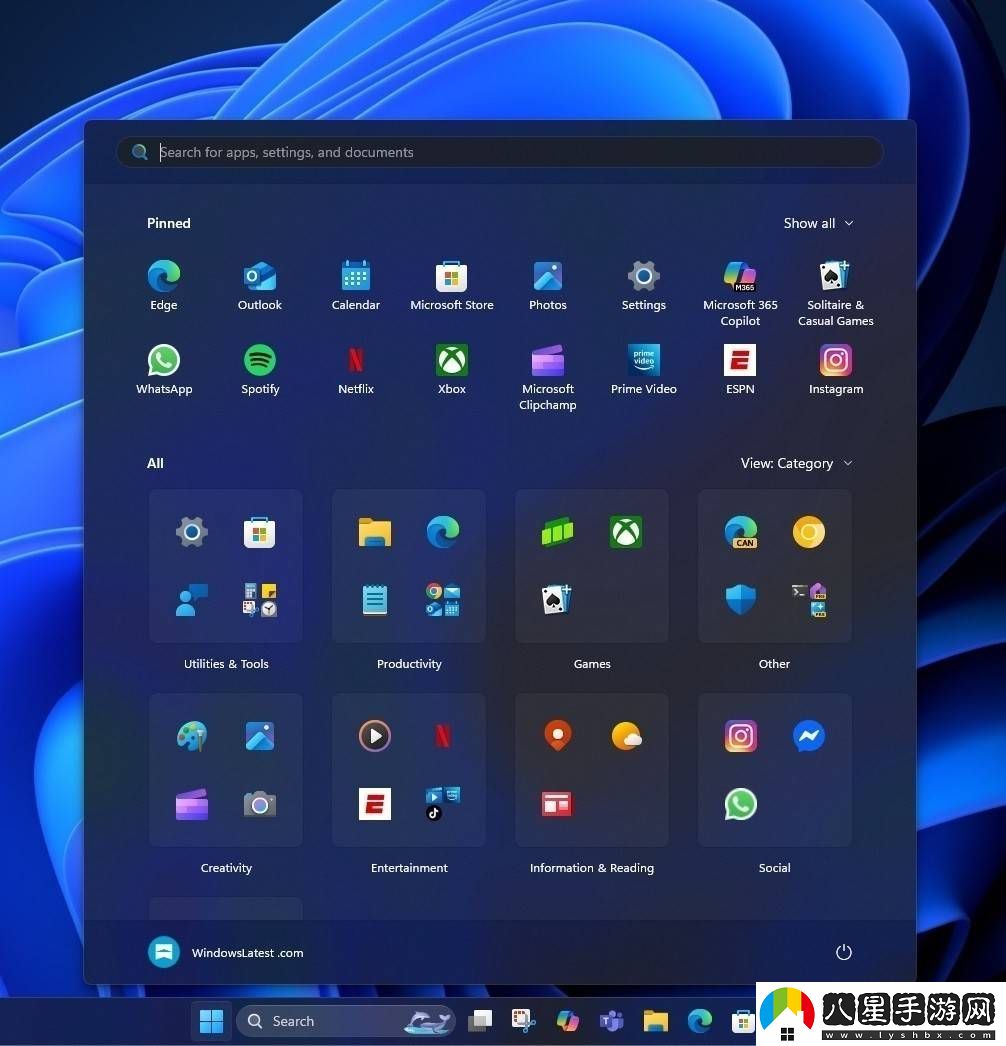1006x1046 pixels.
Task: Click the search apps input field
Action: pos(499,152)
